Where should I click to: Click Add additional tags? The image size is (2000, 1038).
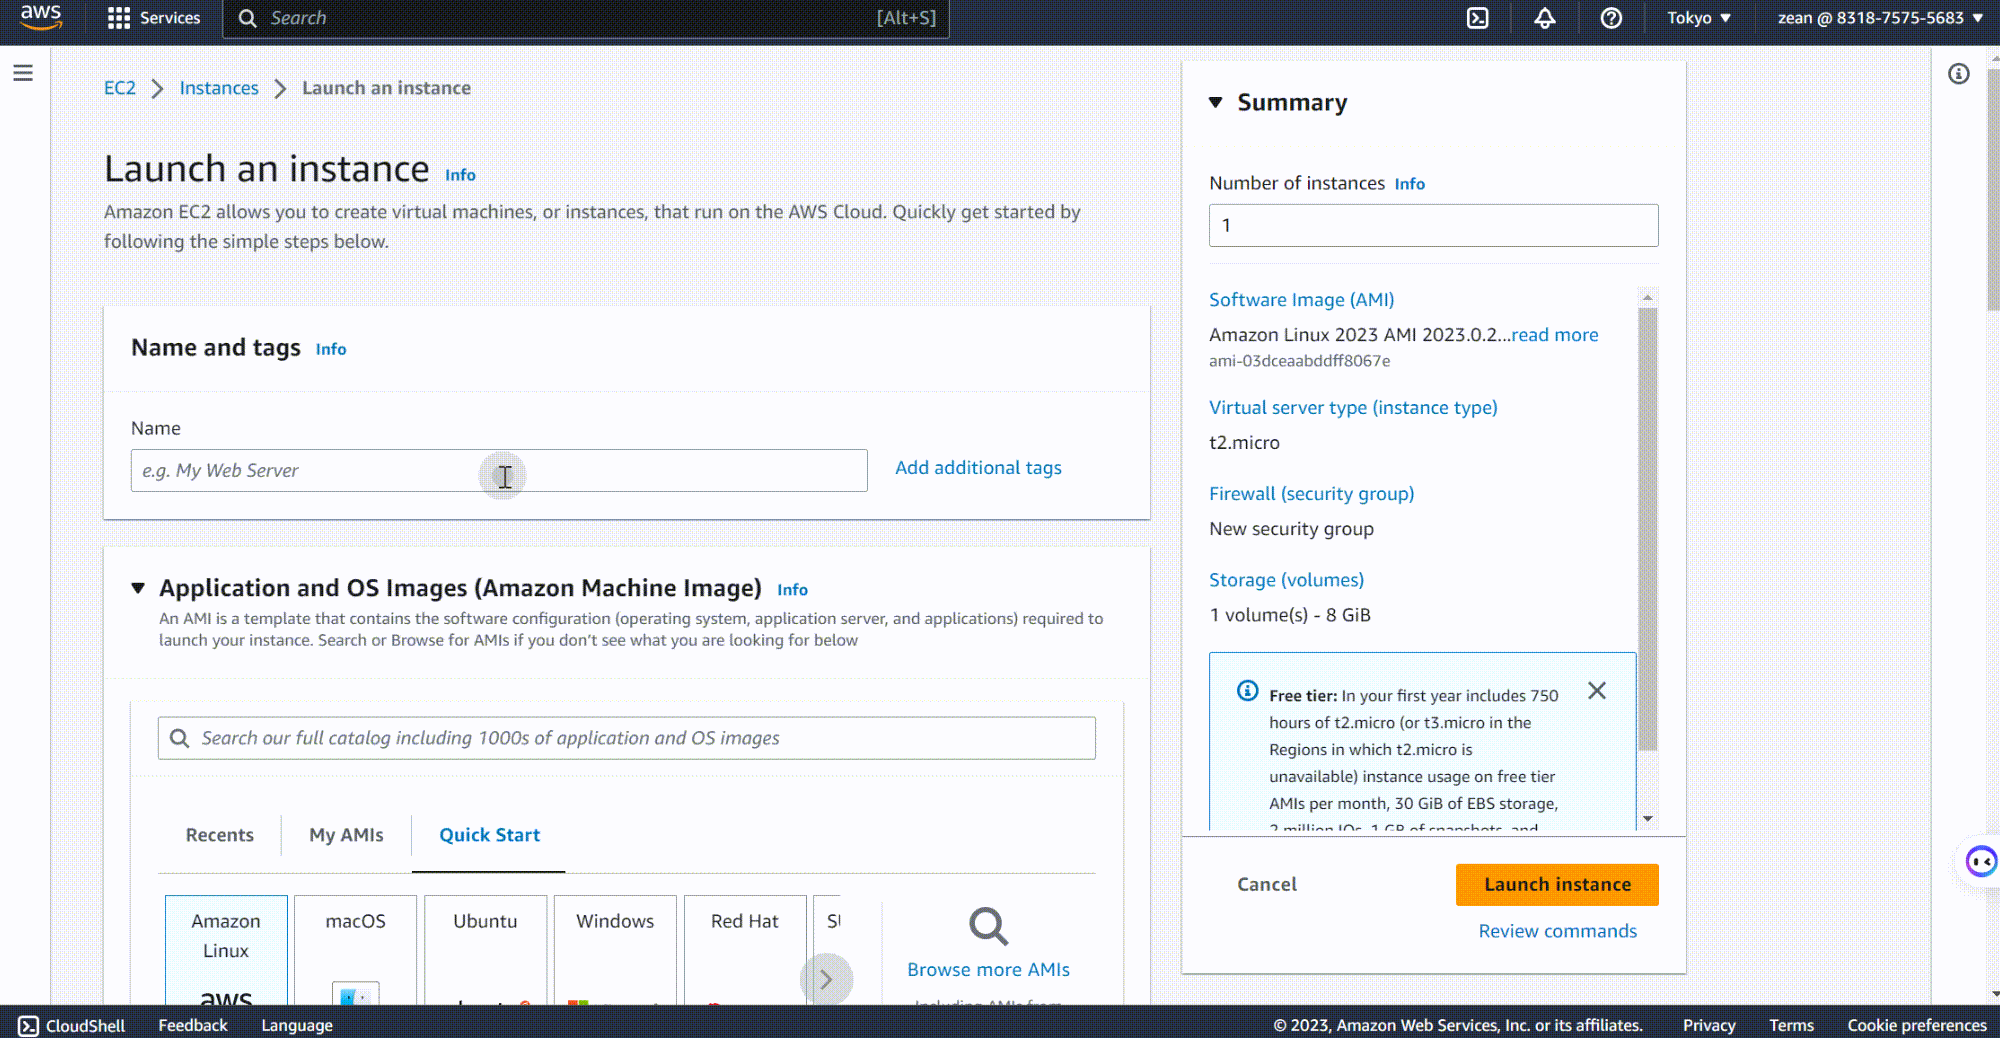978,468
